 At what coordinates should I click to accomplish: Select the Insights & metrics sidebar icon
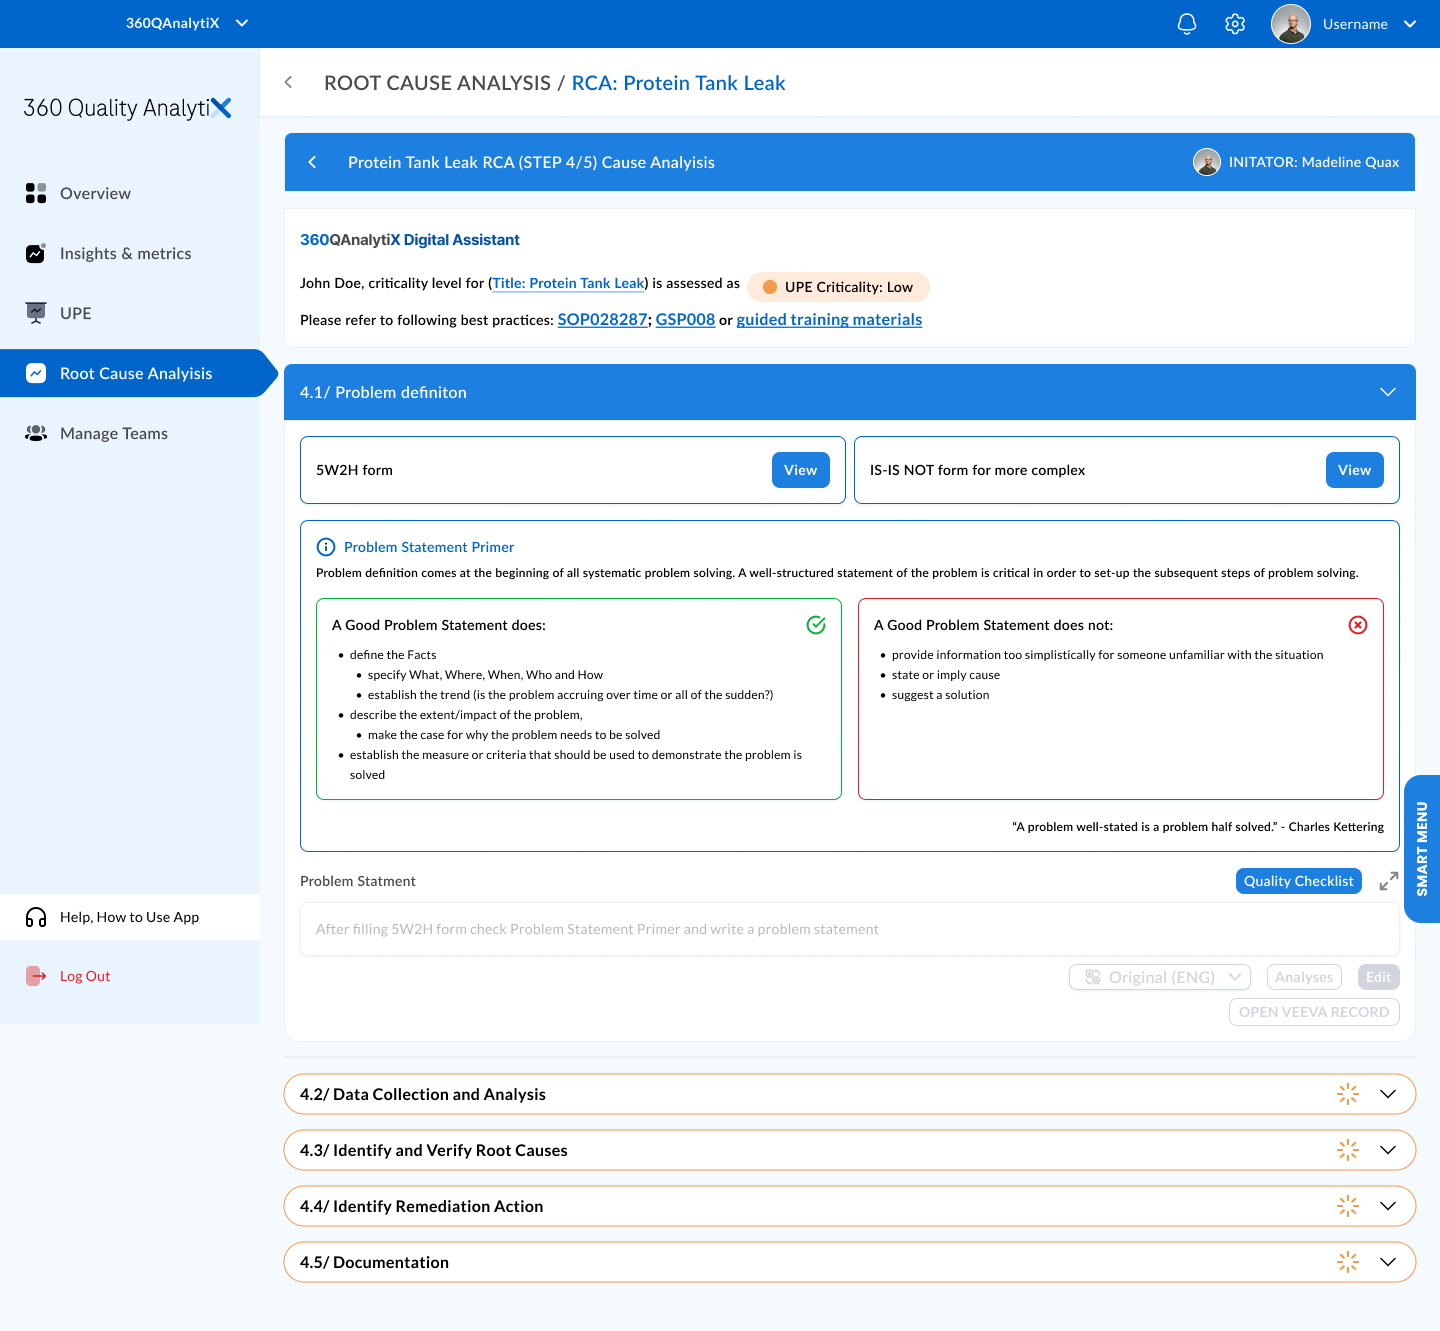[36, 253]
